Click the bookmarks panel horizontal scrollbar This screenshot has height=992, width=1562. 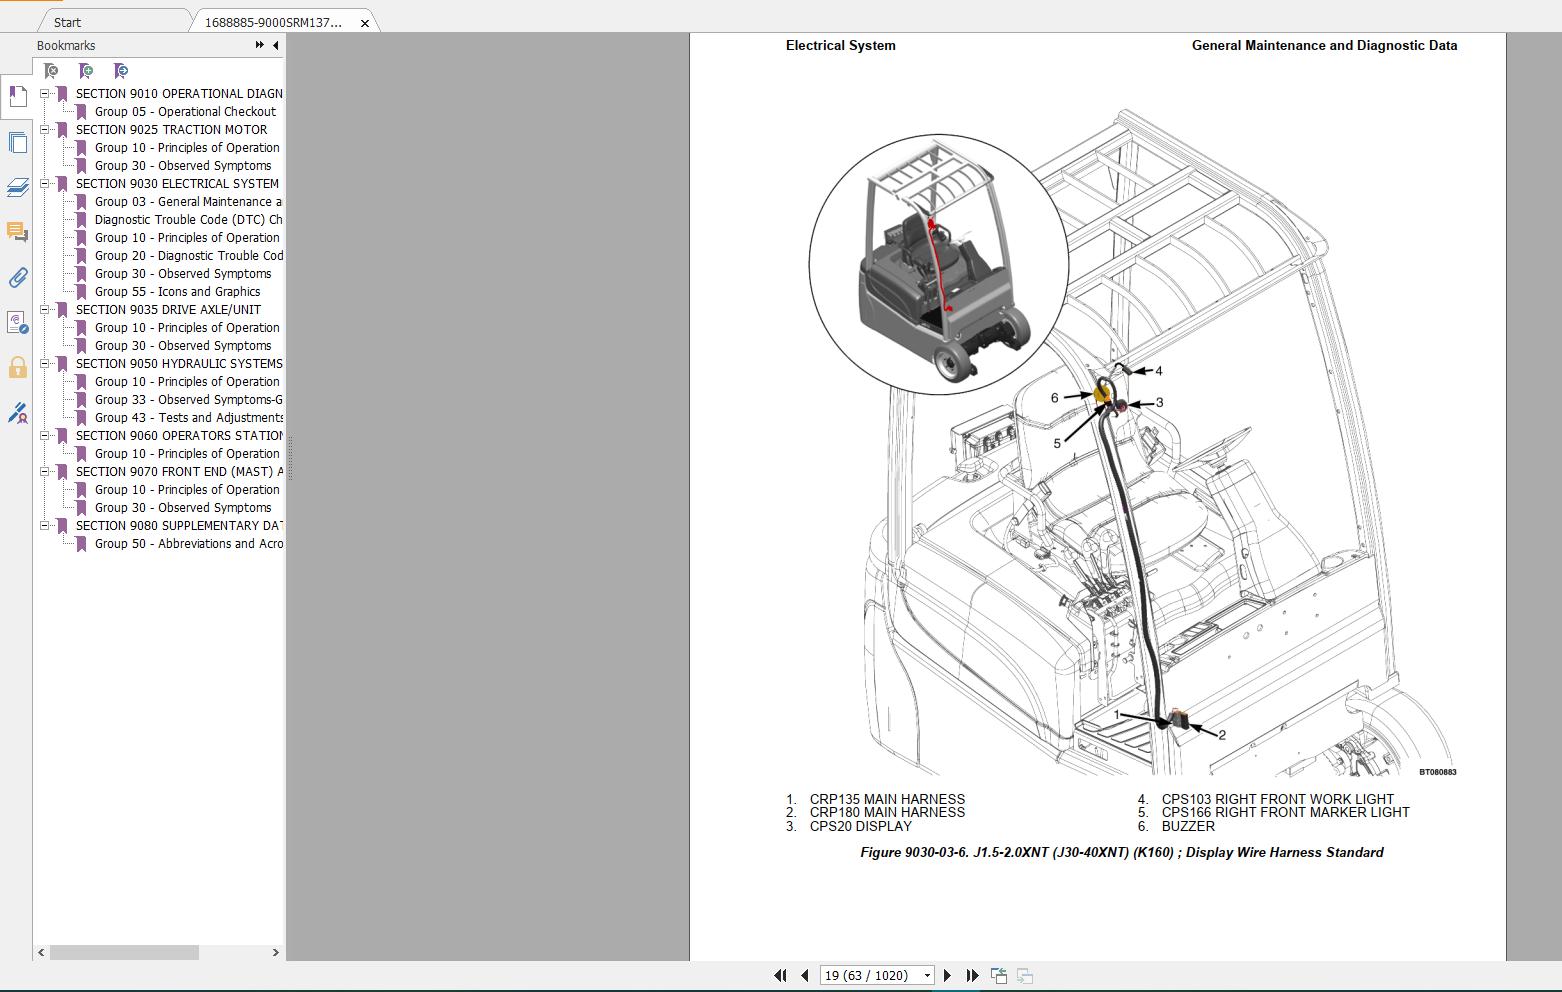click(x=124, y=953)
